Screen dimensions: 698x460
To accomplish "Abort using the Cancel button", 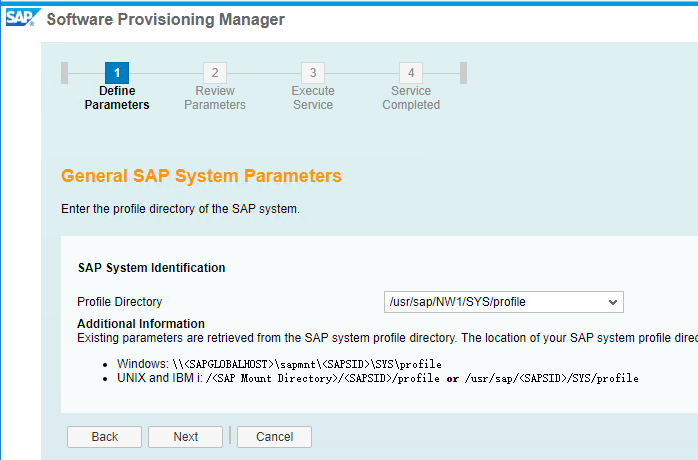I will (274, 437).
